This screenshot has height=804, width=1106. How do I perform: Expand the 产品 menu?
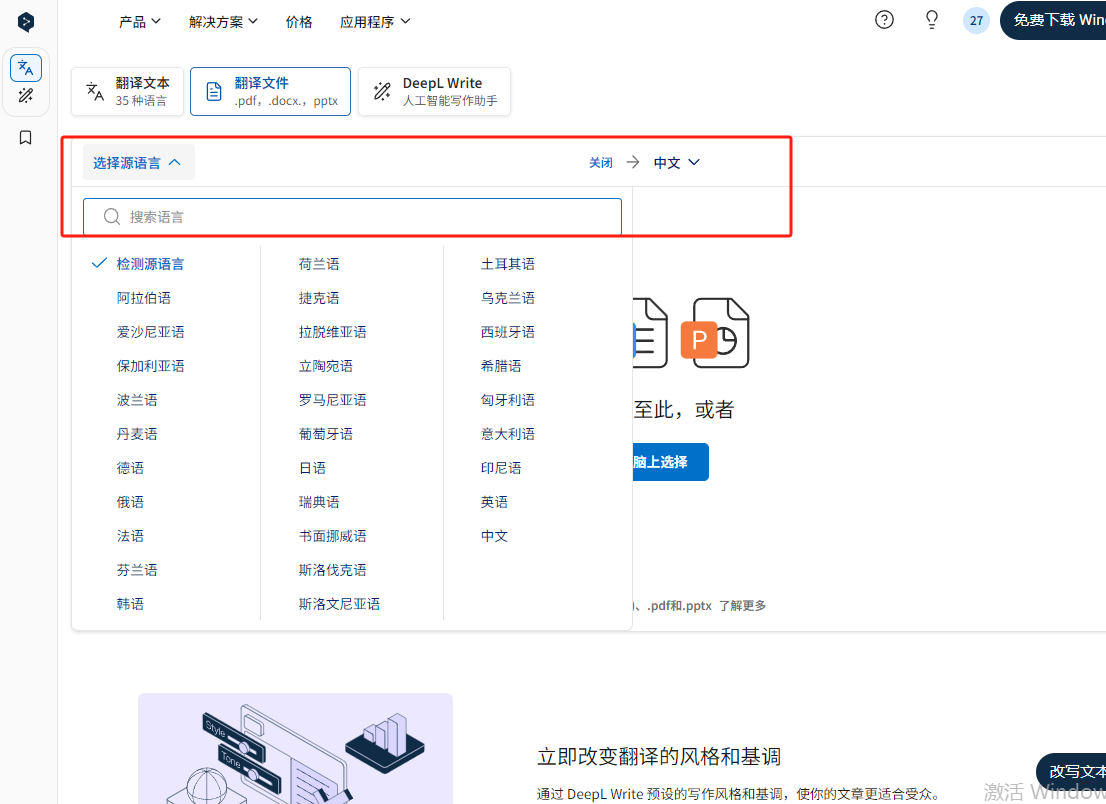(x=140, y=22)
